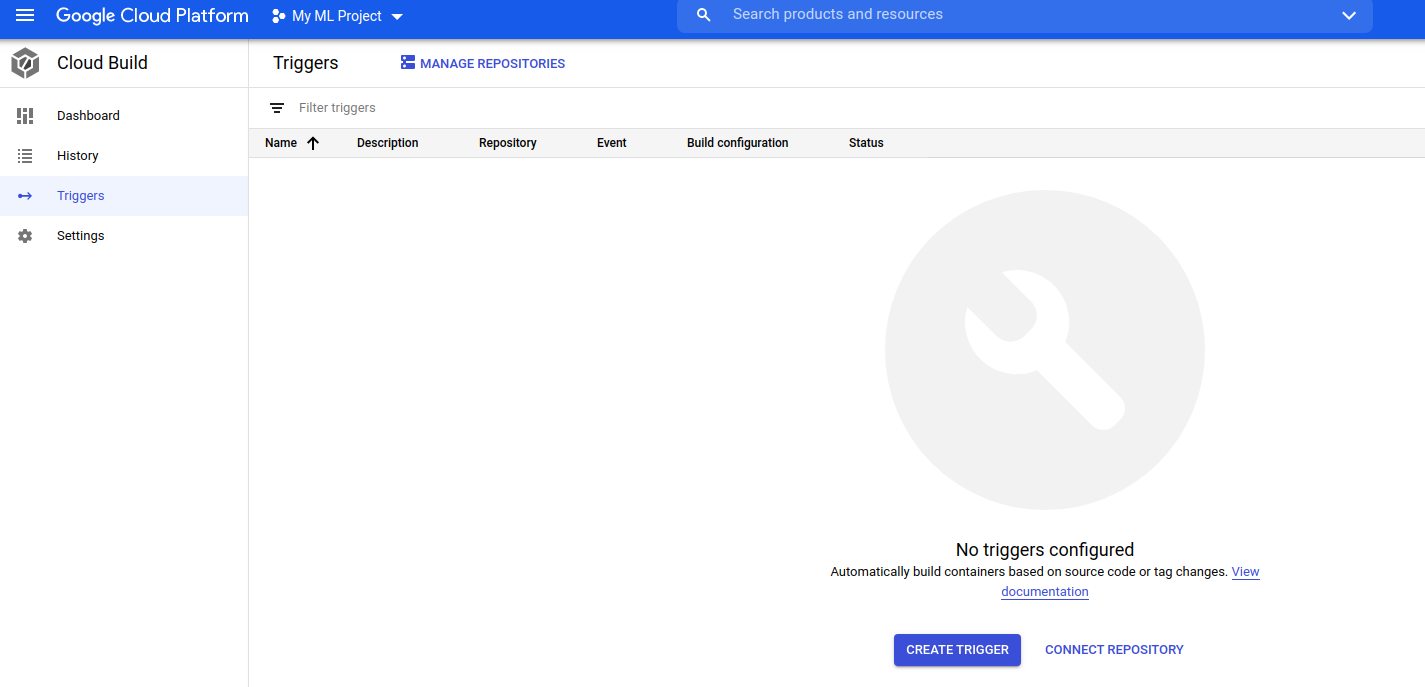
Task: Click the Triggers arrow icon in sidebar
Action: (25, 196)
